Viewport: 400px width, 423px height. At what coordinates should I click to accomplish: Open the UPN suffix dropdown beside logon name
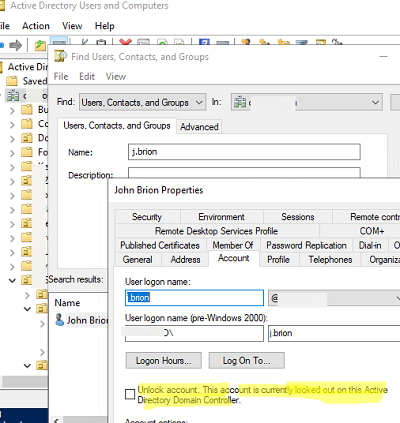coord(397,298)
